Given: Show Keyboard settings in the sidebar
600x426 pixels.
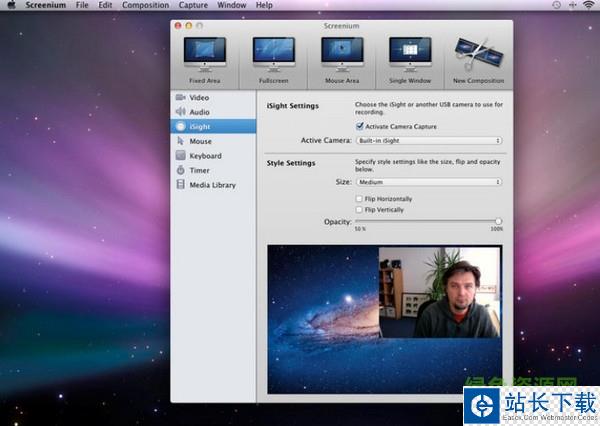Looking at the screenshot, I should pyautogui.click(x=204, y=156).
